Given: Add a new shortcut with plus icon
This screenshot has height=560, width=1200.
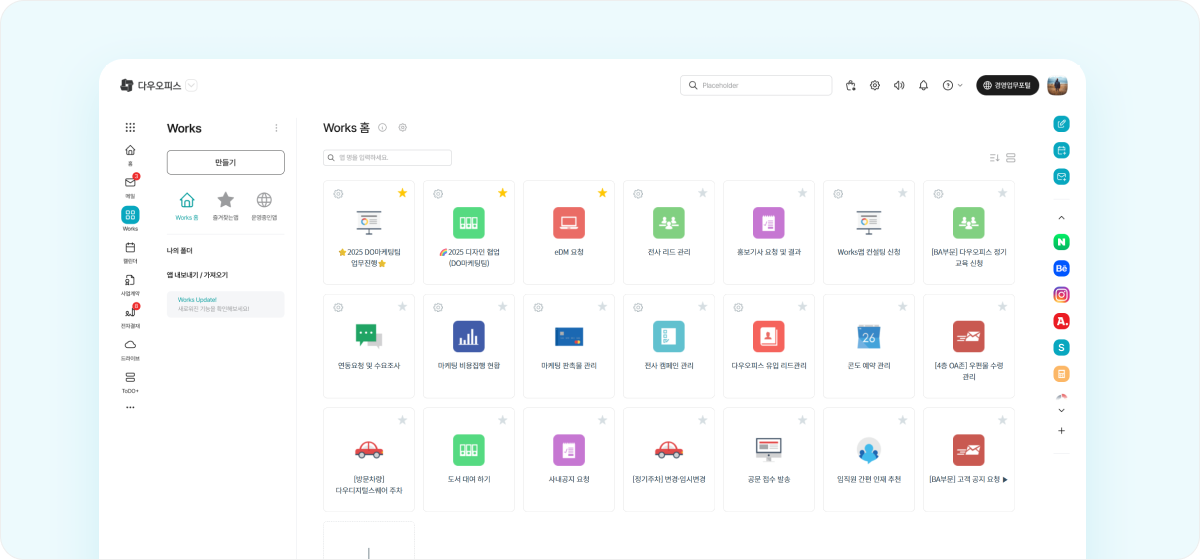Looking at the screenshot, I should tap(1062, 431).
